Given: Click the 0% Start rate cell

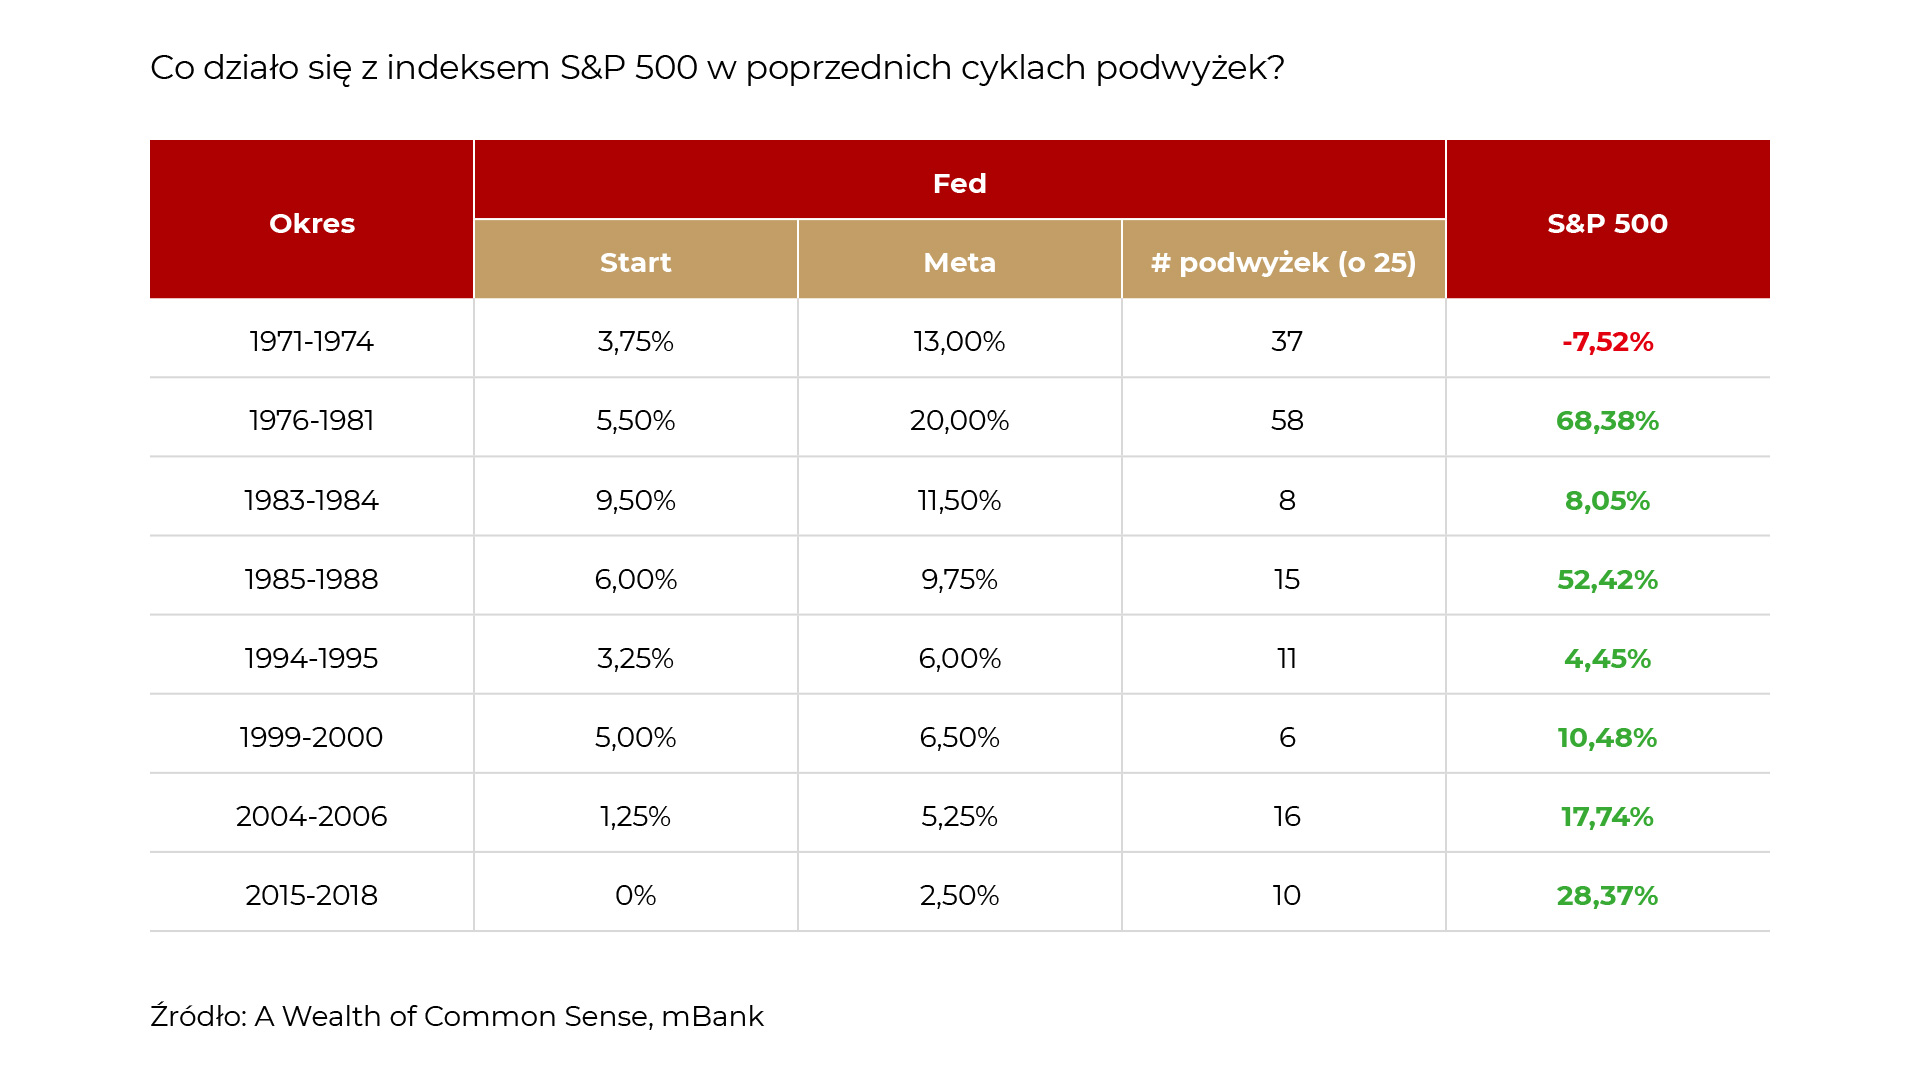Looking at the screenshot, I should pyautogui.click(x=635, y=895).
